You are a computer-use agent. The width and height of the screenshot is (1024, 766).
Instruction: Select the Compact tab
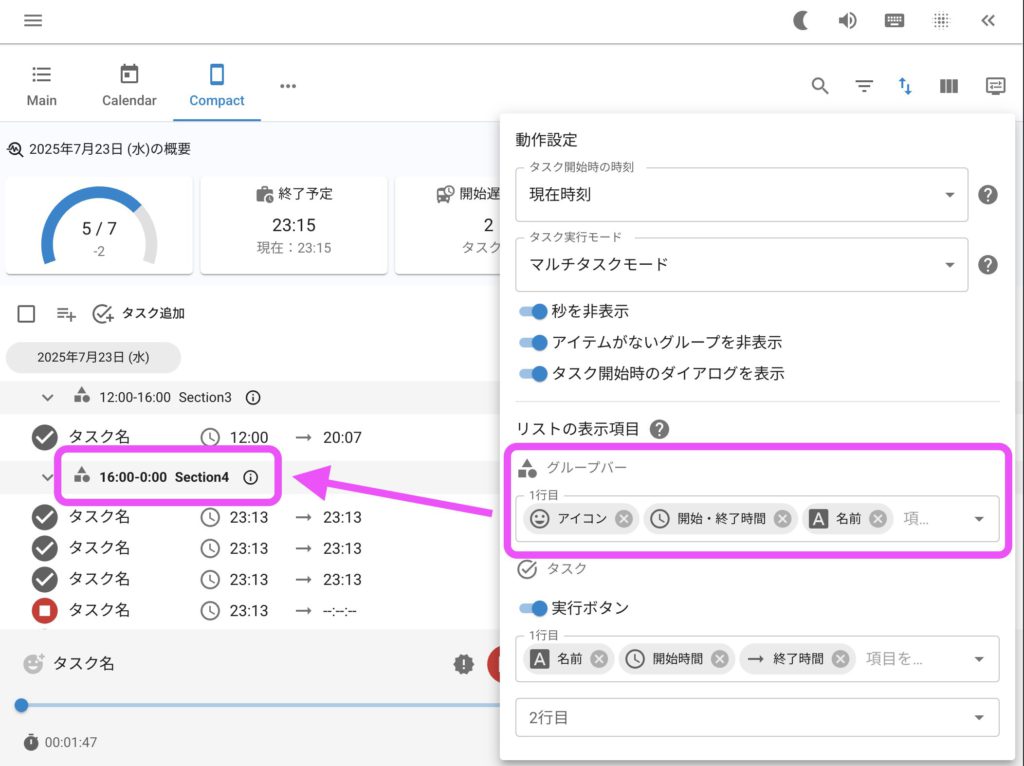pos(217,86)
